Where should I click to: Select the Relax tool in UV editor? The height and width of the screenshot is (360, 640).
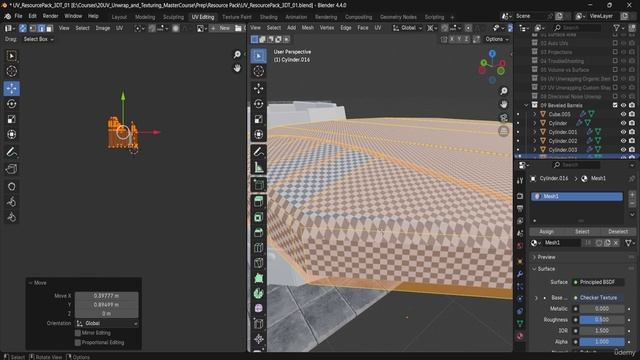tap(11, 202)
